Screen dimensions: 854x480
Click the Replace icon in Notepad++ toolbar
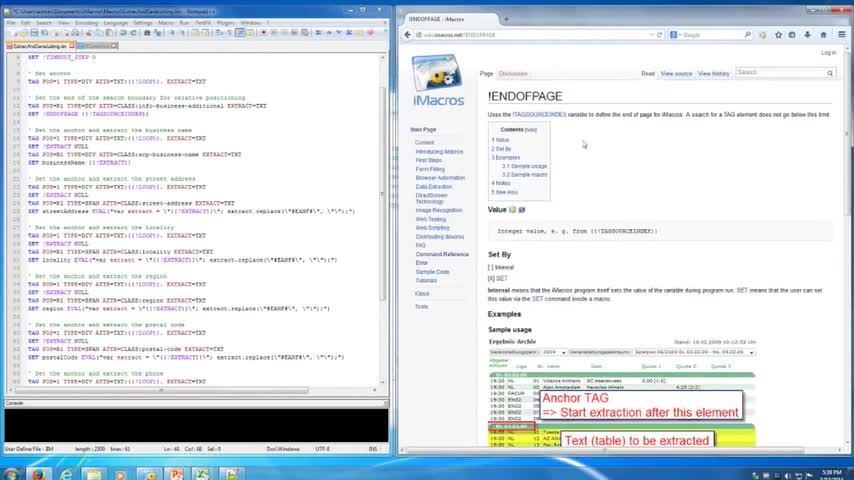(157, 33)
